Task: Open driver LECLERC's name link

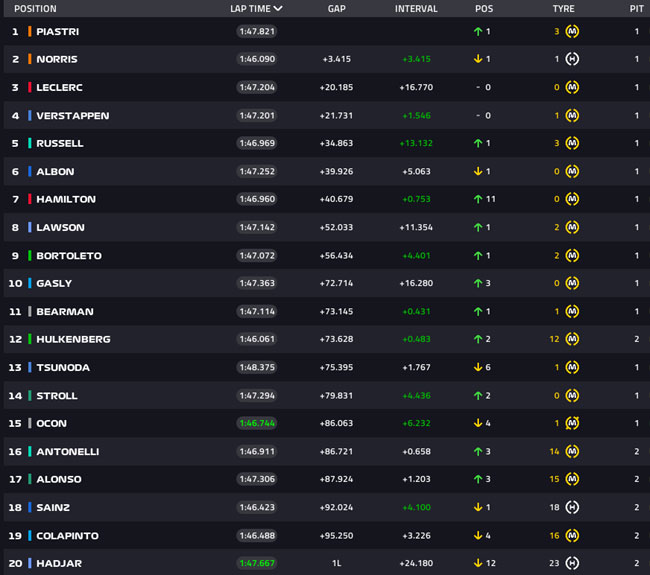Action: [x=60, y=87]
